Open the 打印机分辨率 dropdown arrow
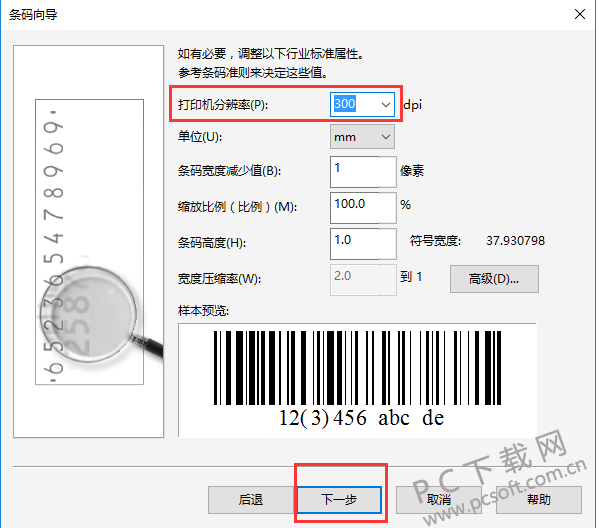This screenshot has width=599, height=528. pyautogui.click(x=386, y=104)
